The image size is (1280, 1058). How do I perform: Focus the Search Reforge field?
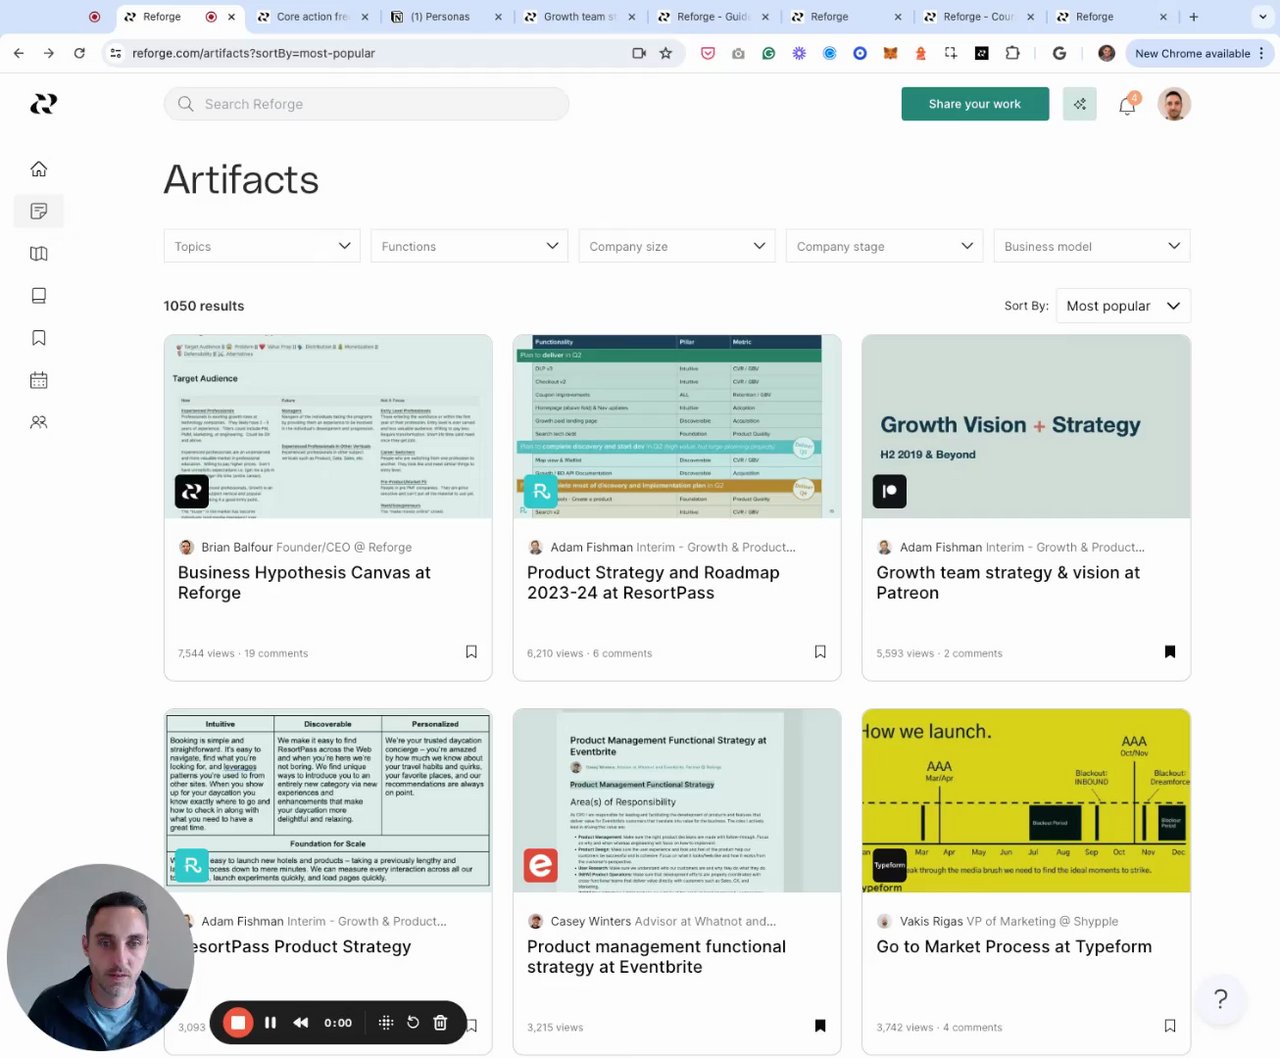point(366,104)
